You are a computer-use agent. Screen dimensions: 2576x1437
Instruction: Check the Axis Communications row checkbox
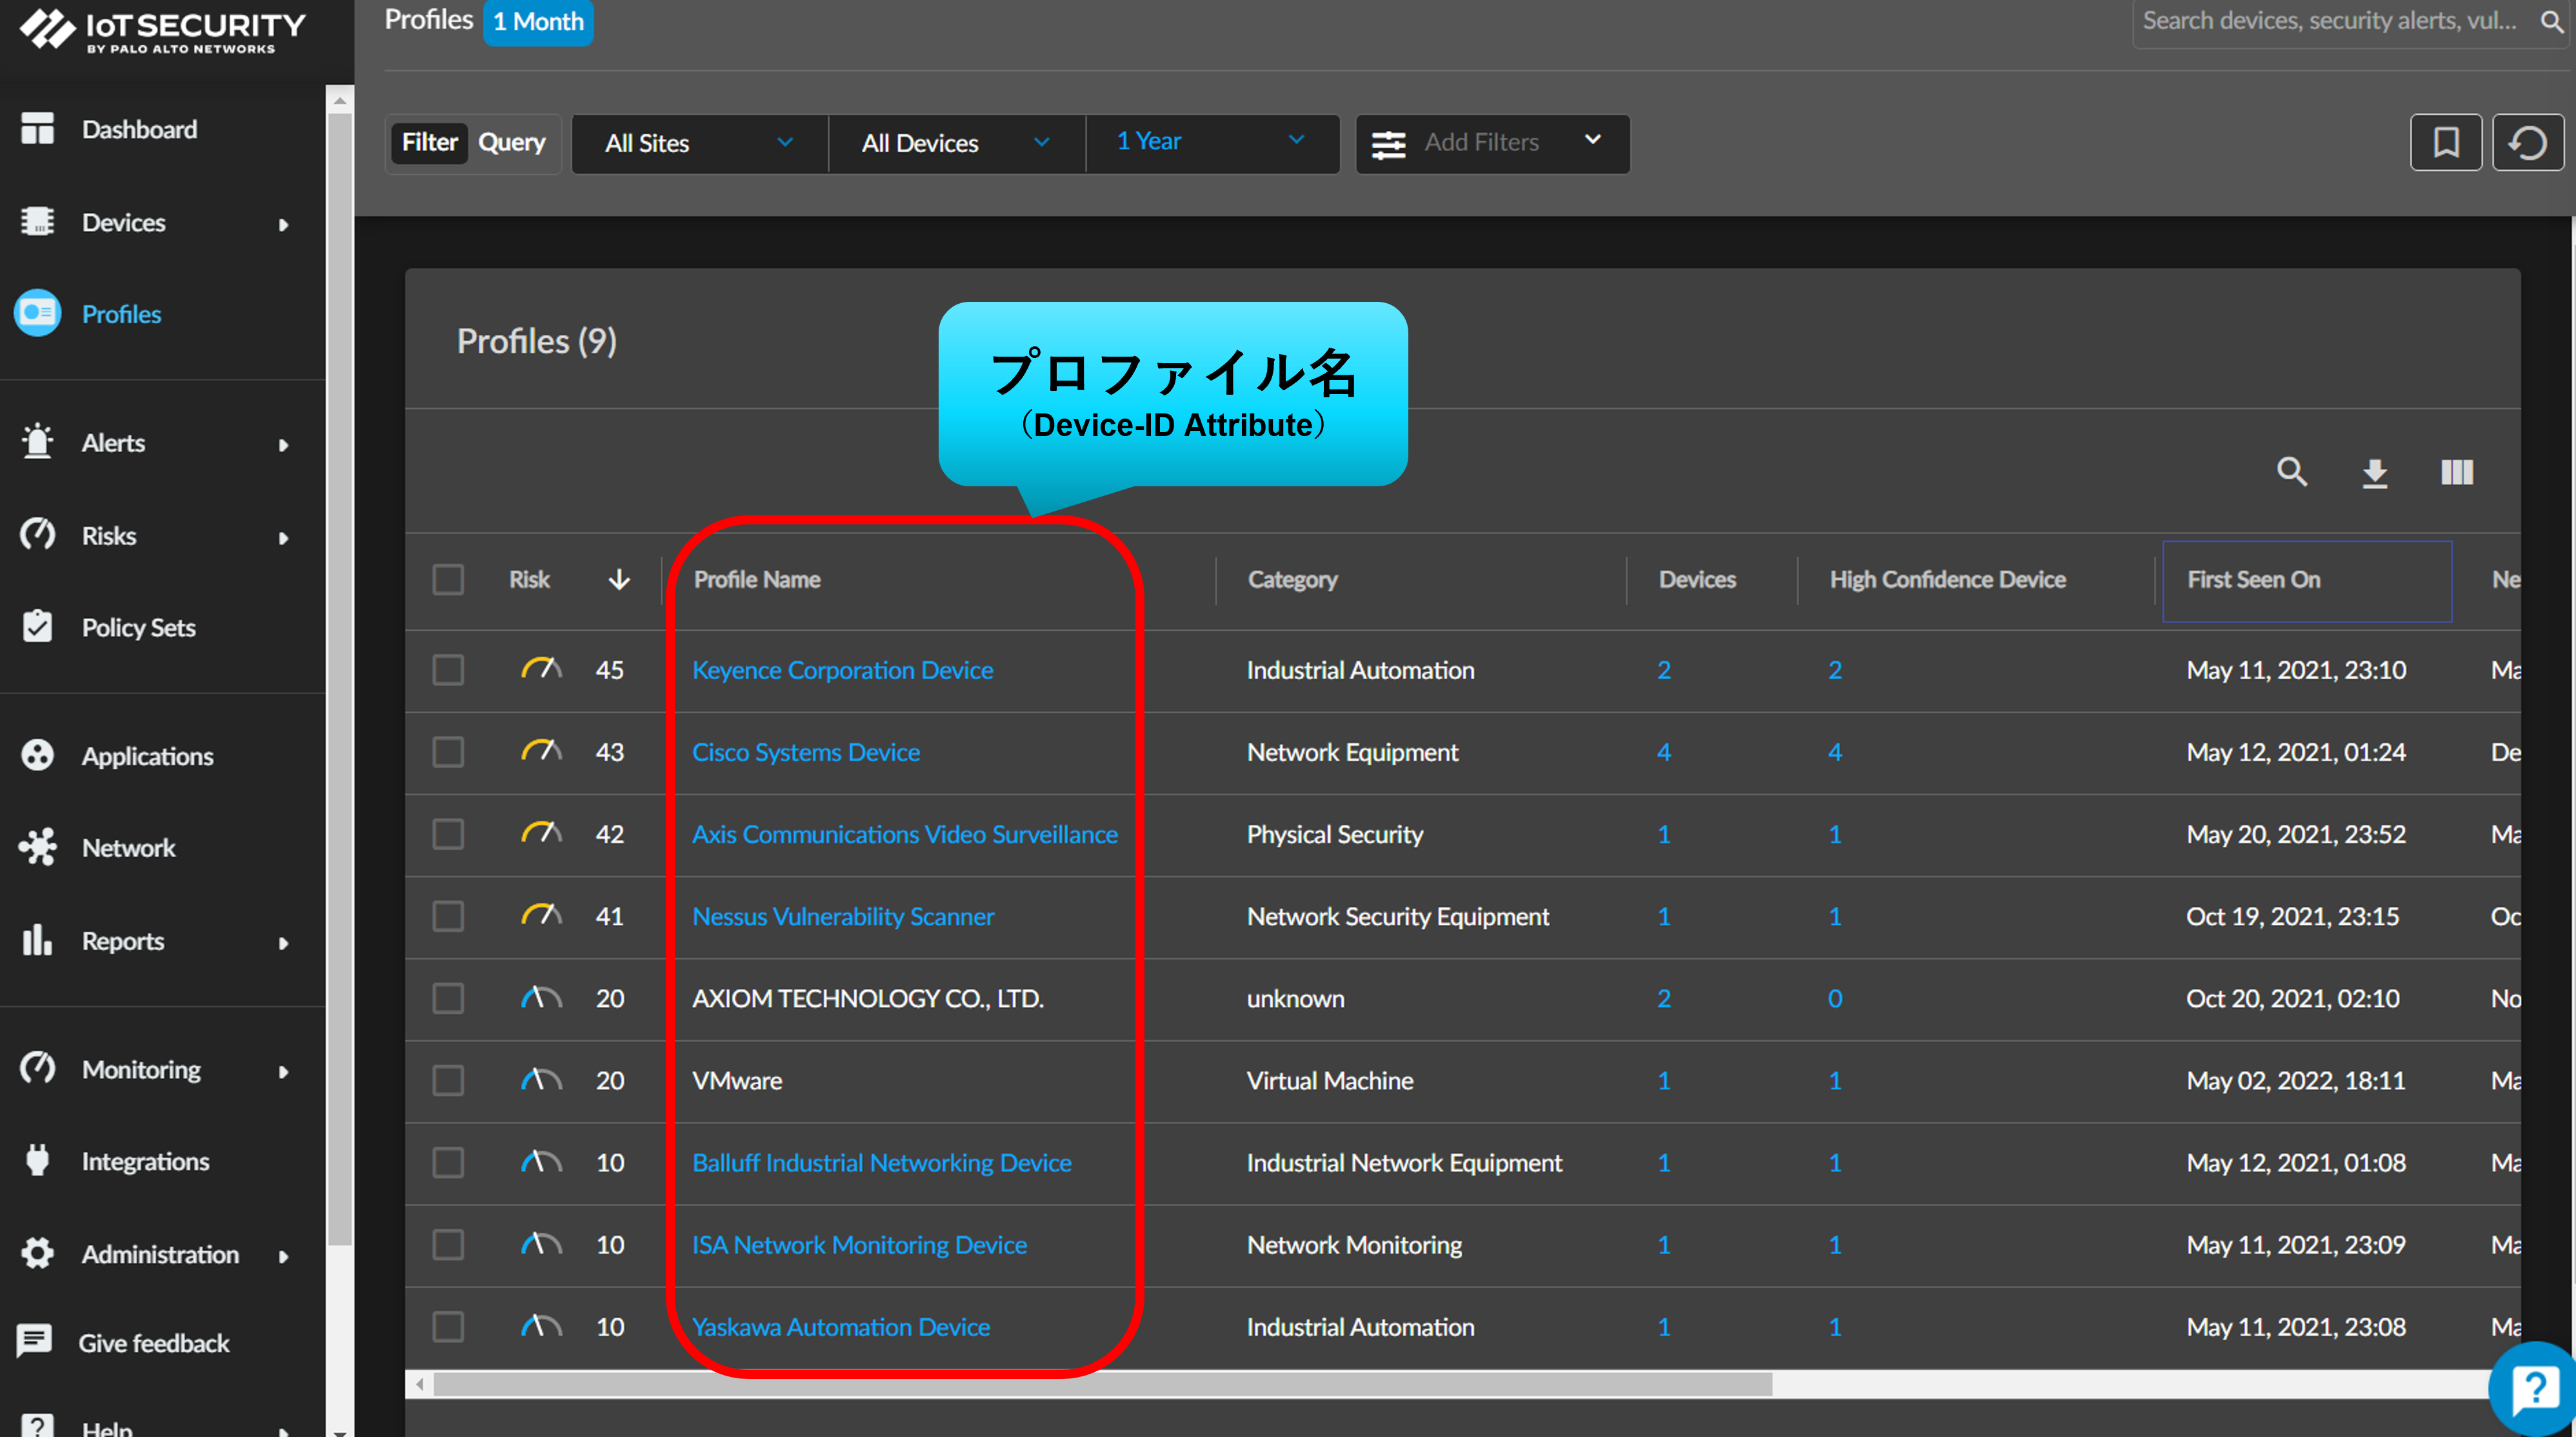coord(448,833)
